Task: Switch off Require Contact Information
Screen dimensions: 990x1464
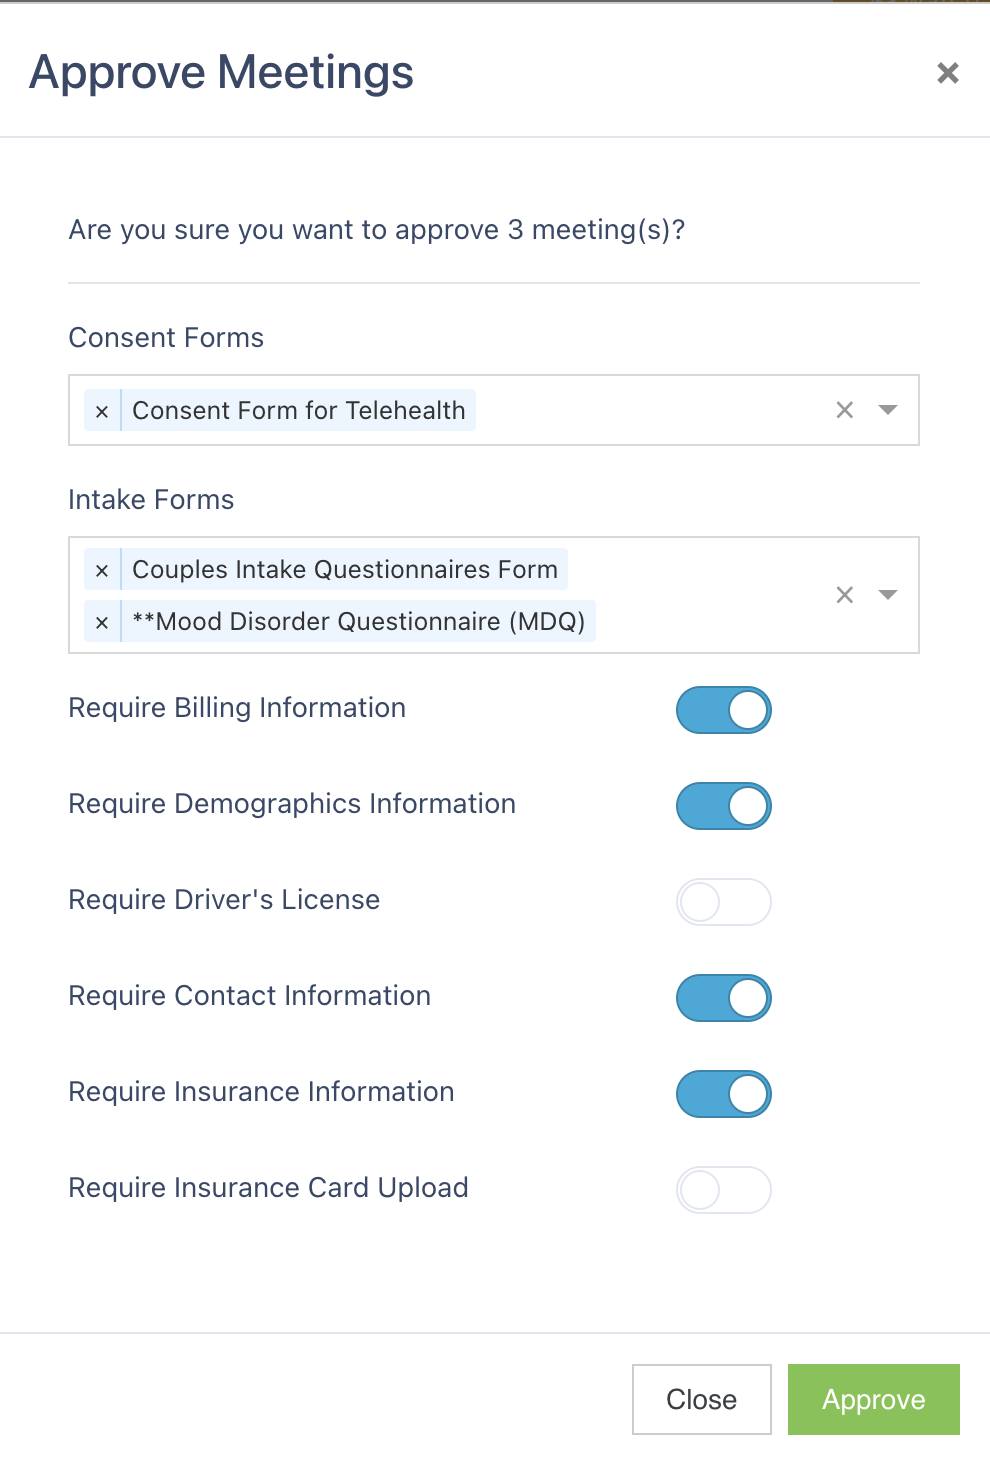Action: pos(724,998)
